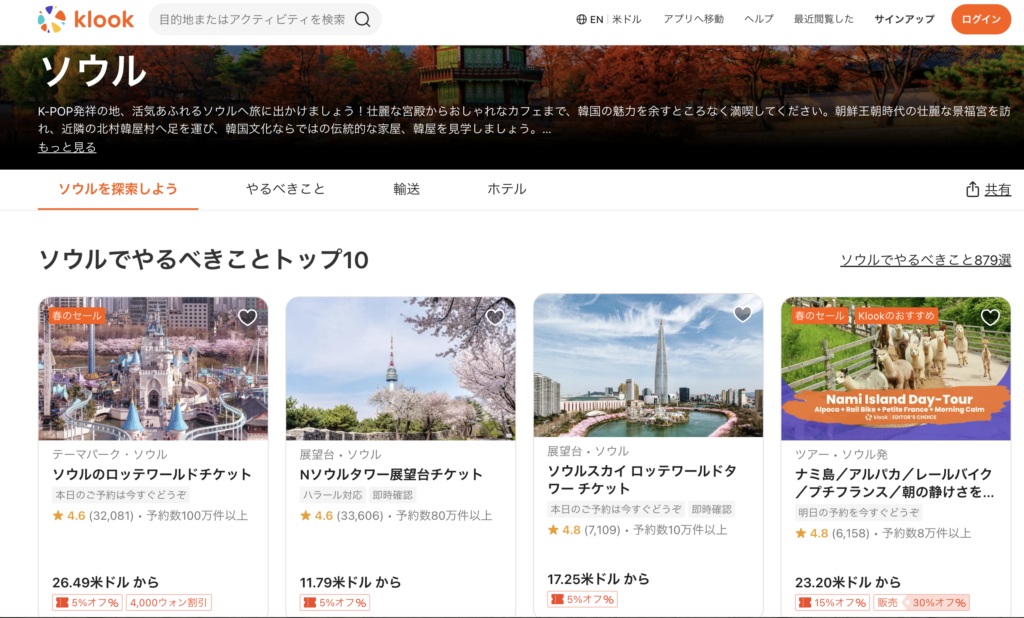Open the EN | 米ドル language currency selector

(x=609, y=19)
